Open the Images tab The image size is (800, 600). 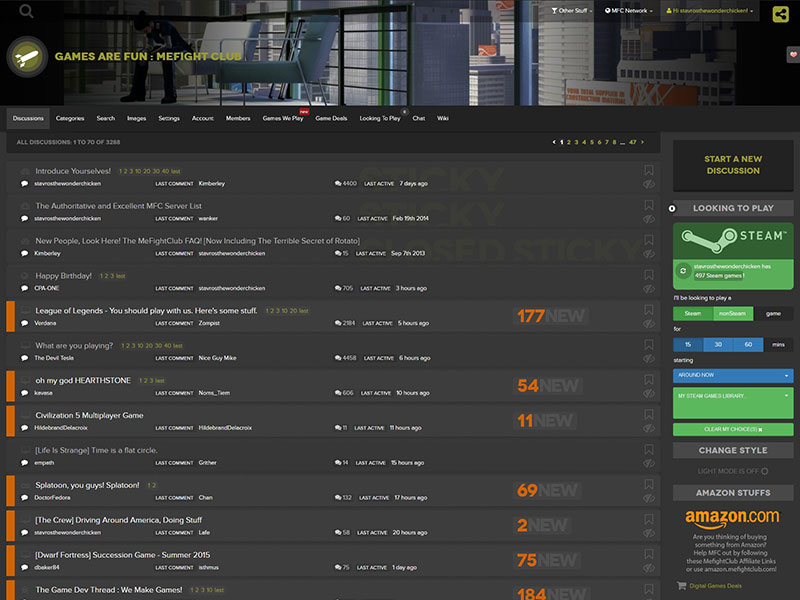136,118
